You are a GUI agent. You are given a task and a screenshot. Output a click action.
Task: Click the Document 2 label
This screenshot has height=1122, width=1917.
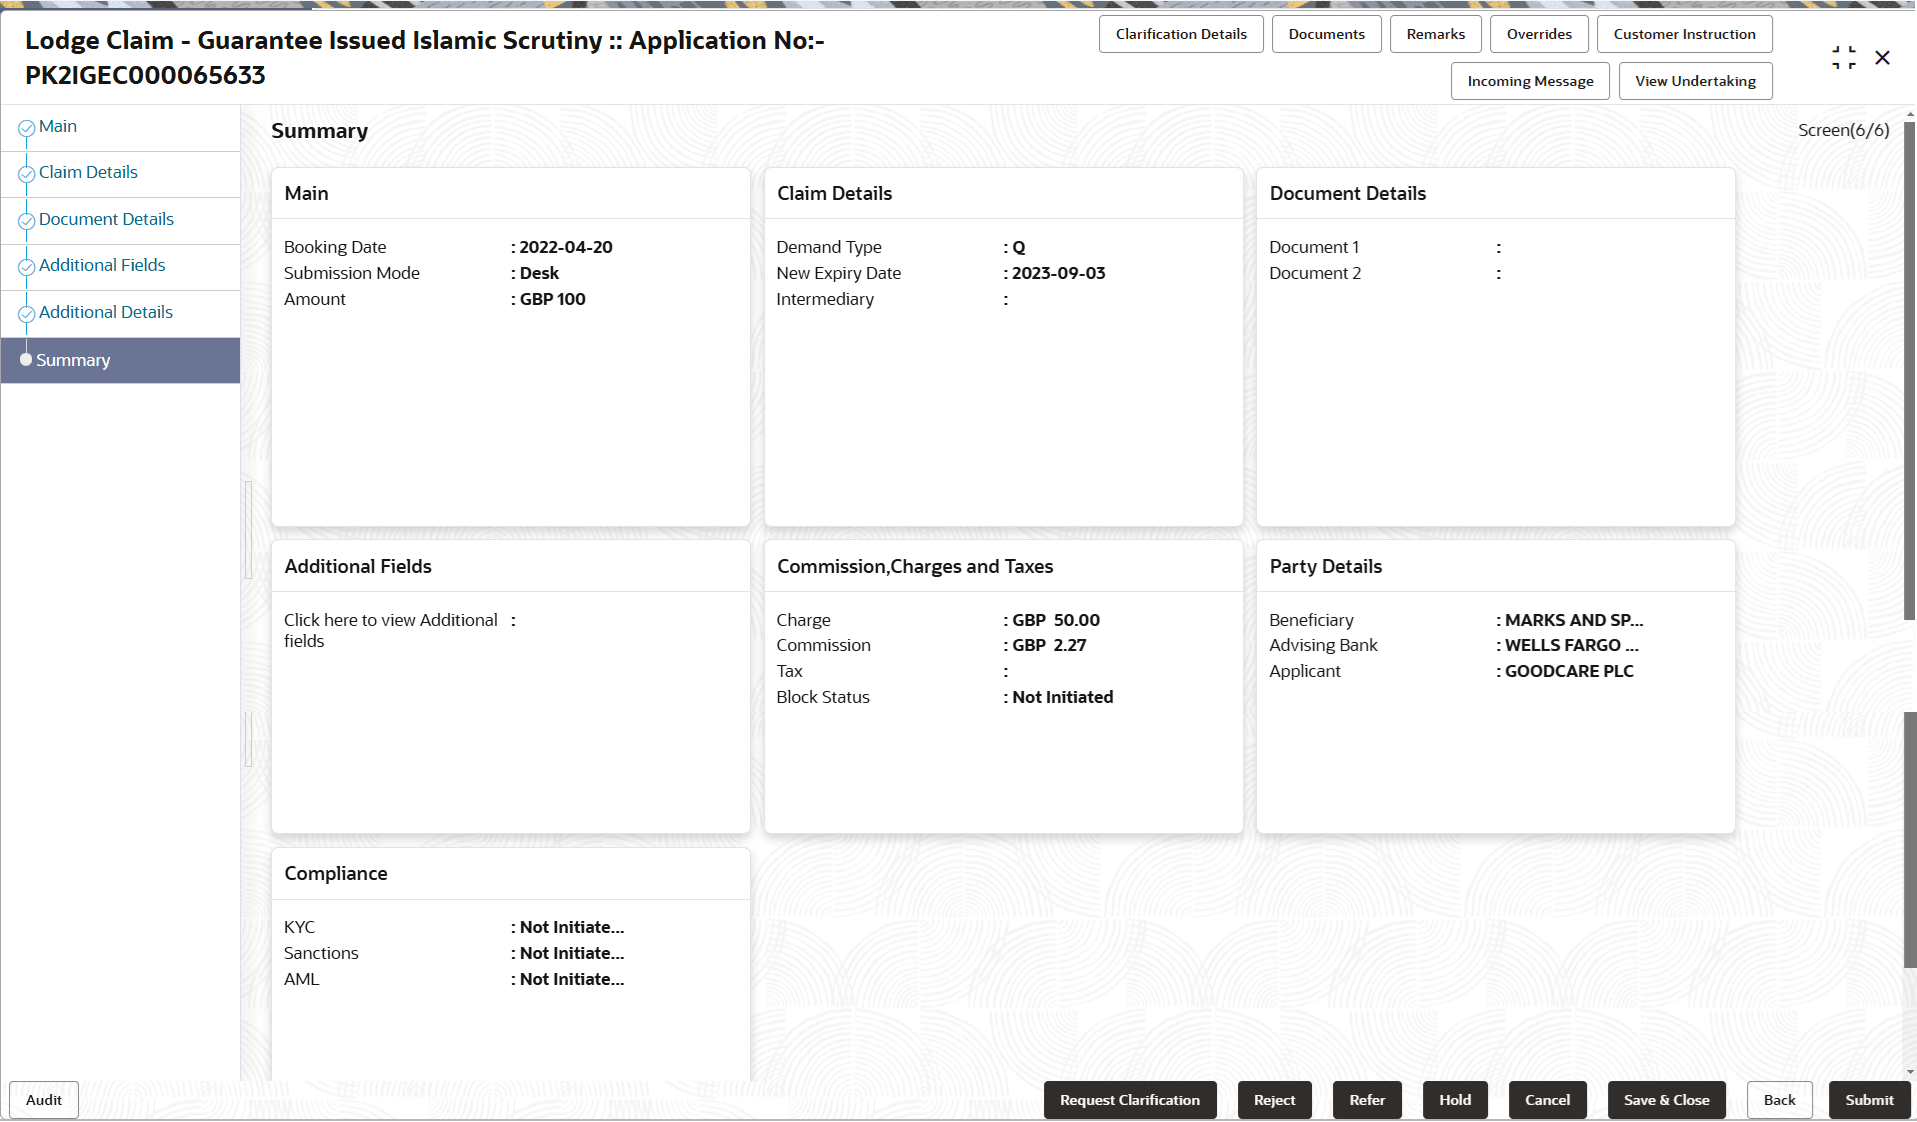coord(1315,273)
